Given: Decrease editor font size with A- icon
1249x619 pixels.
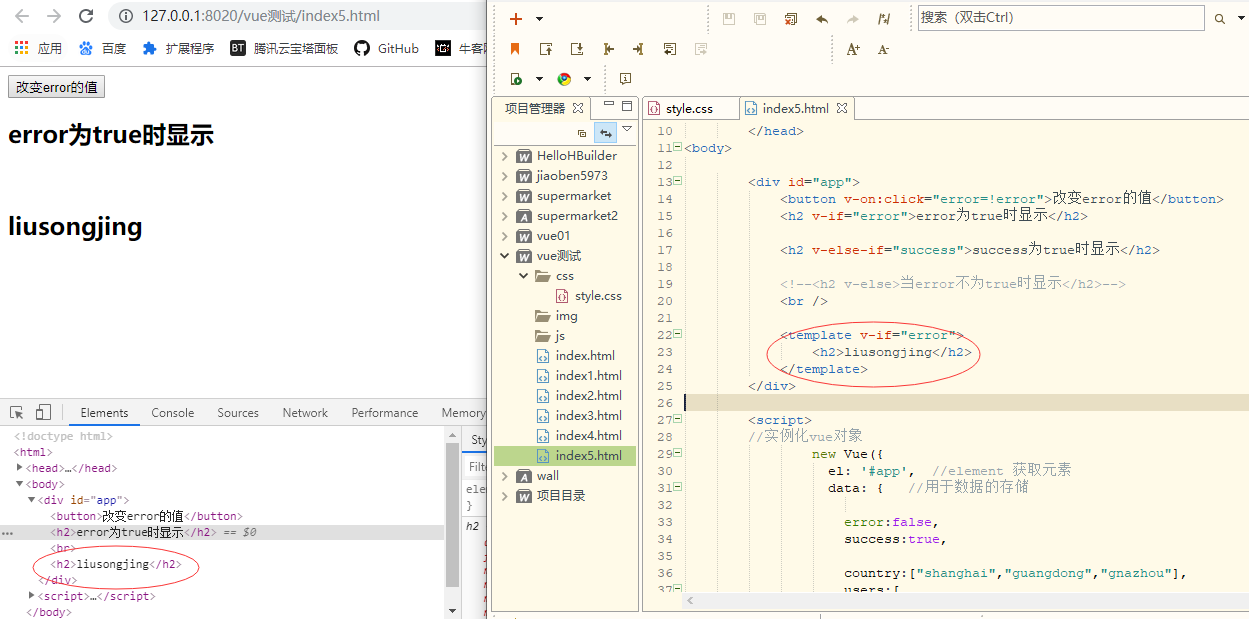Looking at the screenshot, I should click(x=884, y=49).
